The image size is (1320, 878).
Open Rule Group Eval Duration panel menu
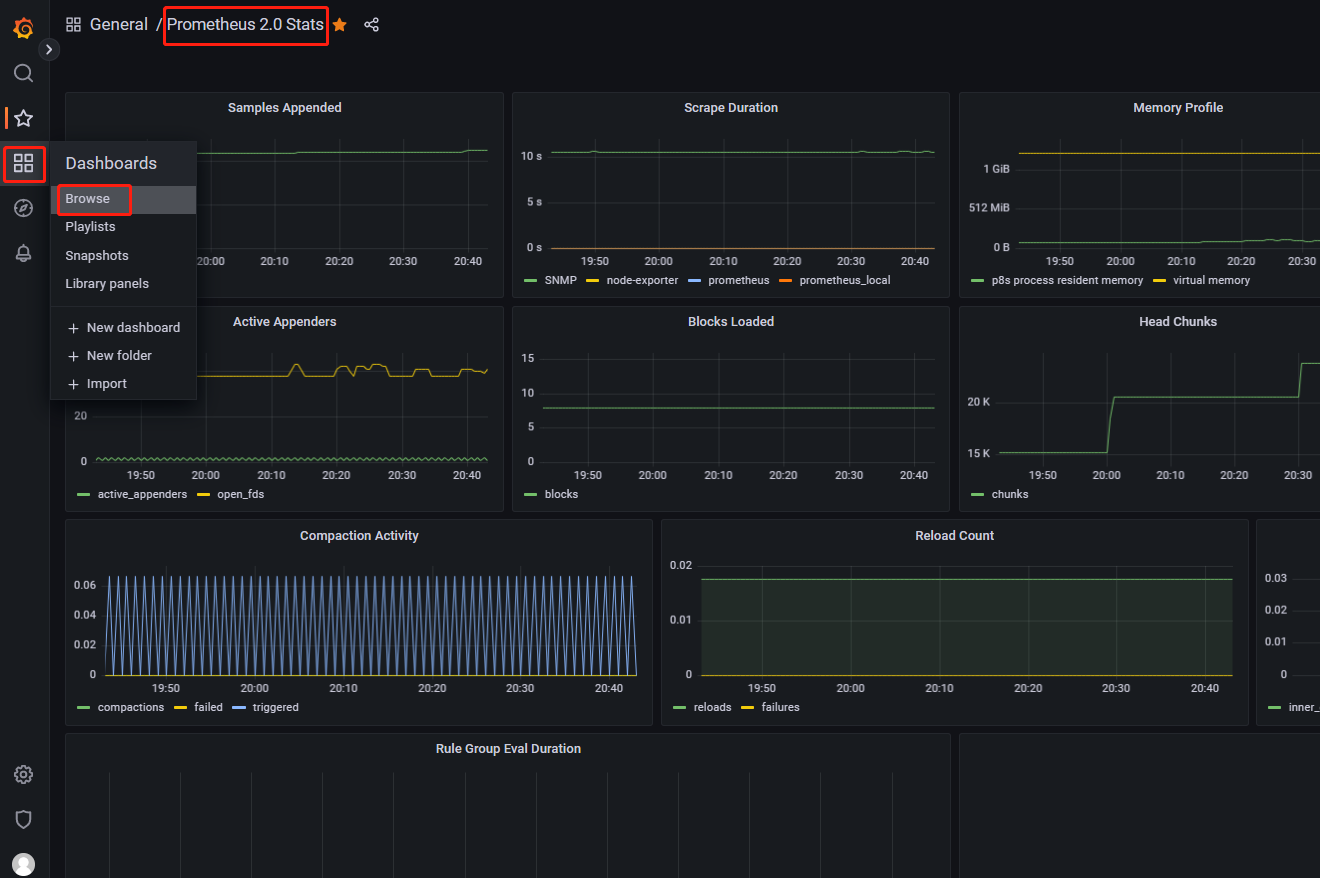[x=508, y=749]
